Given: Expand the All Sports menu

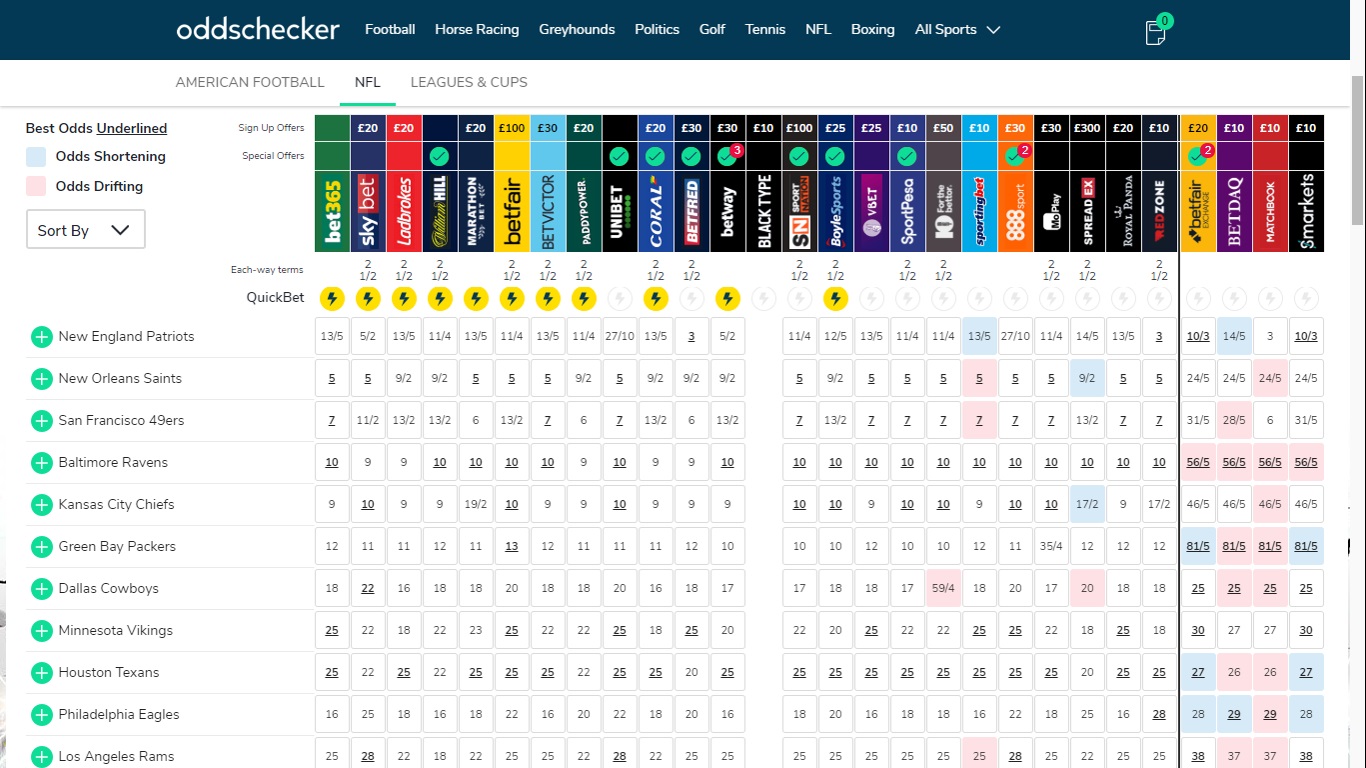Looking at the screenshot, I should (957, 29).
